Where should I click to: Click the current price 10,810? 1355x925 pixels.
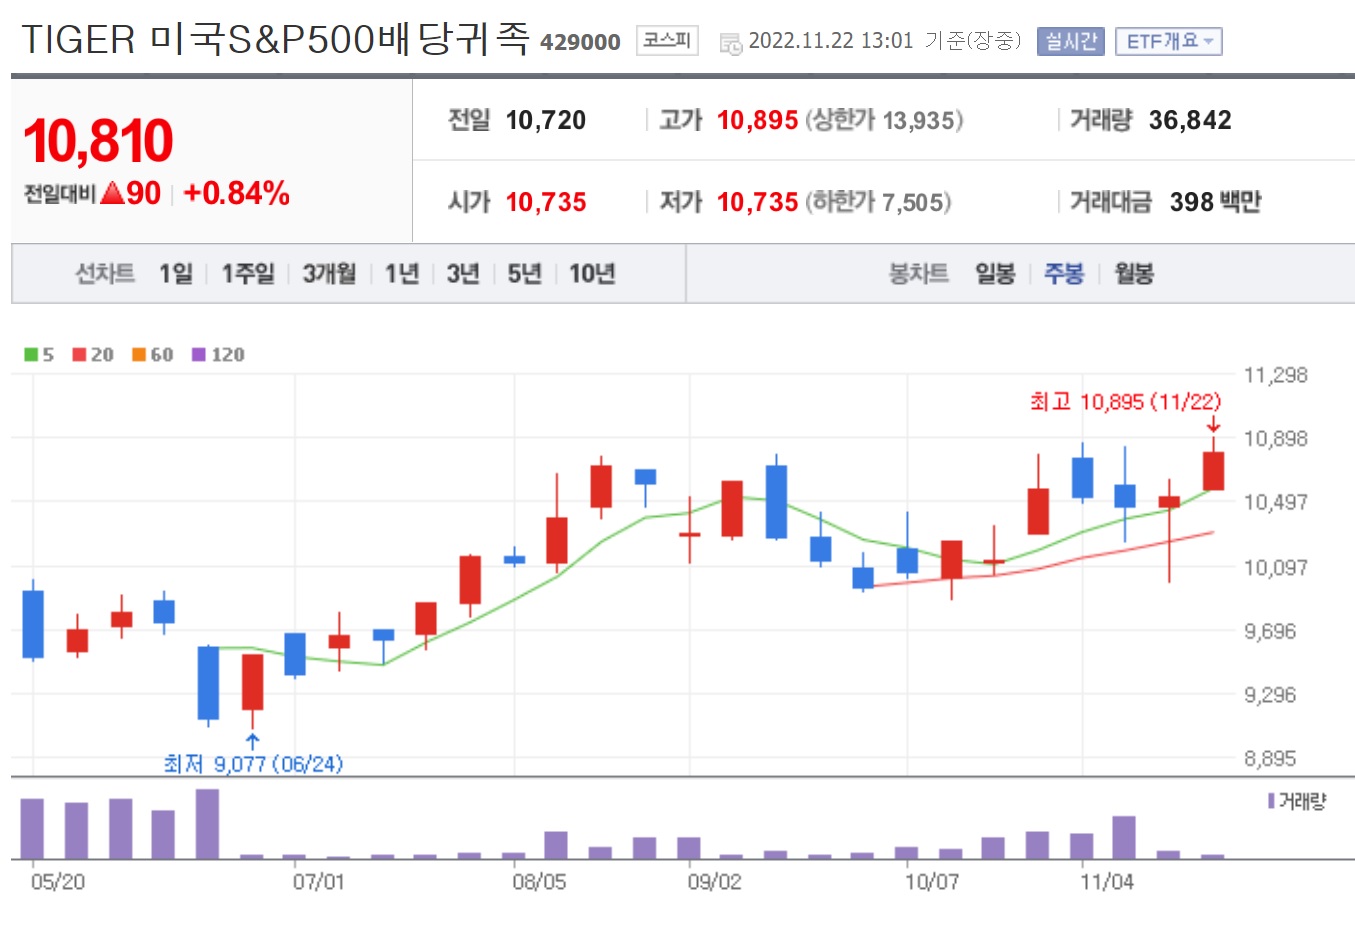98,140
